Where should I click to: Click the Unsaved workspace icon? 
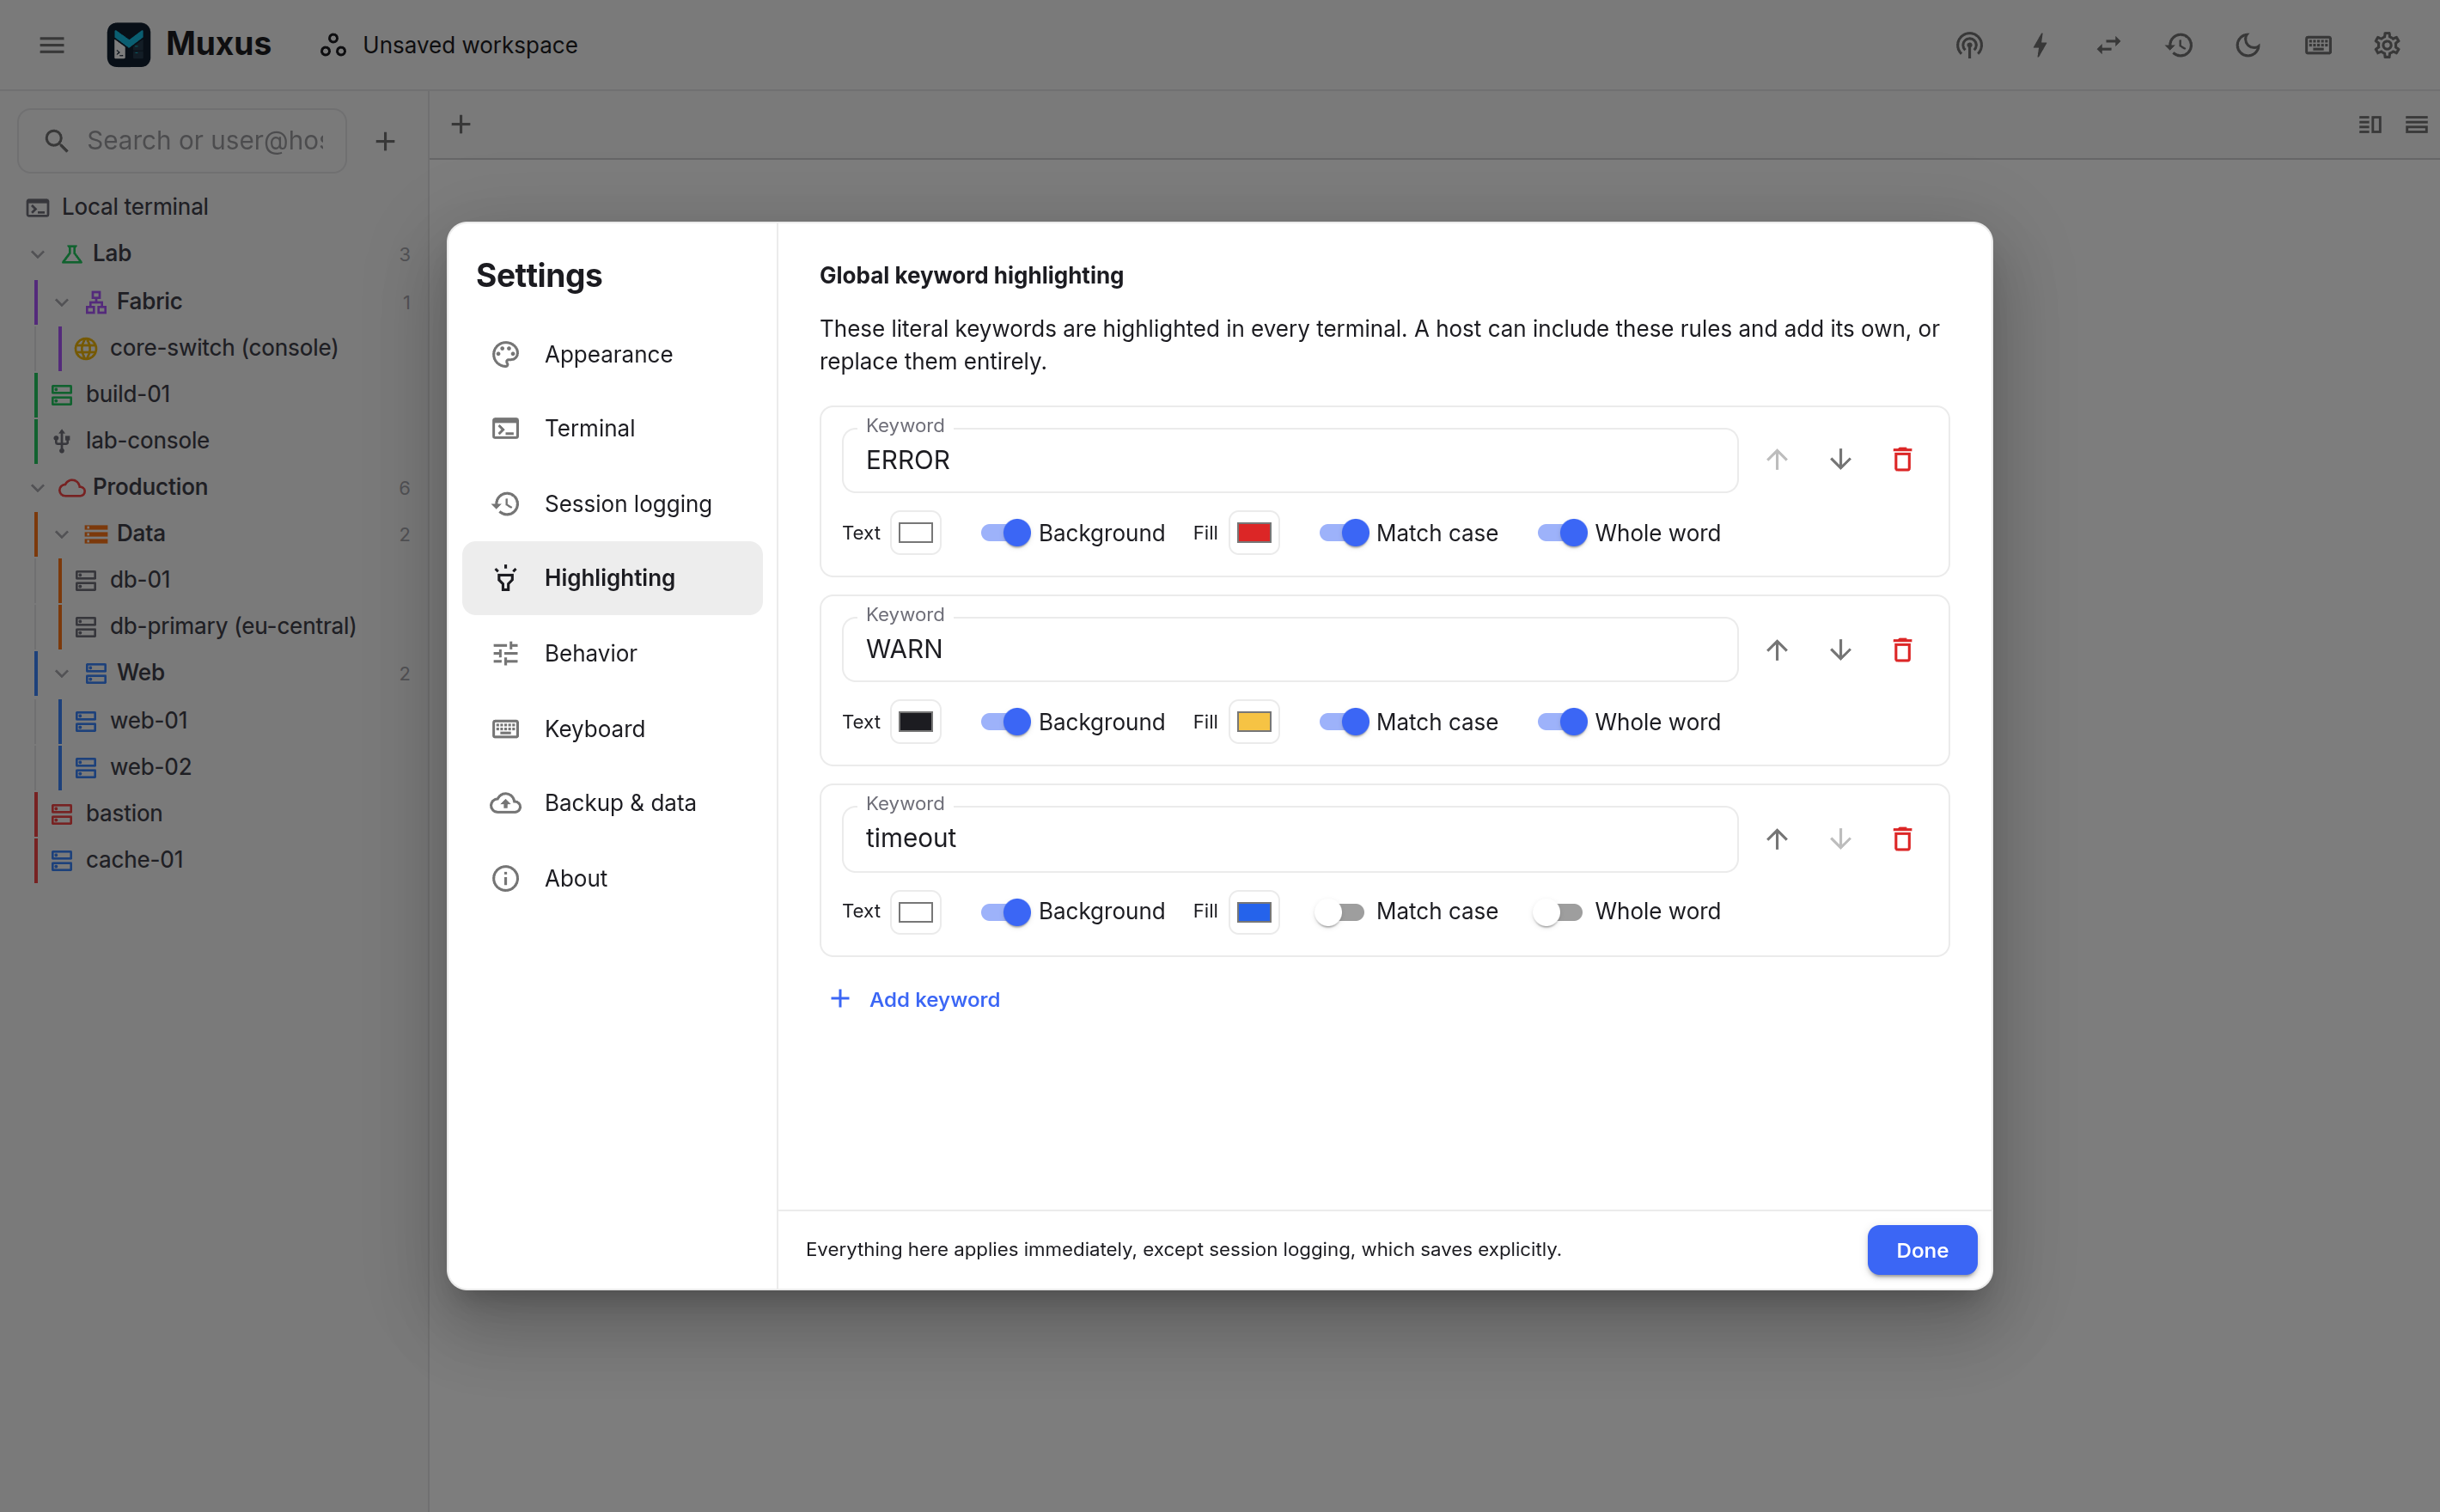tap(333, 45)
